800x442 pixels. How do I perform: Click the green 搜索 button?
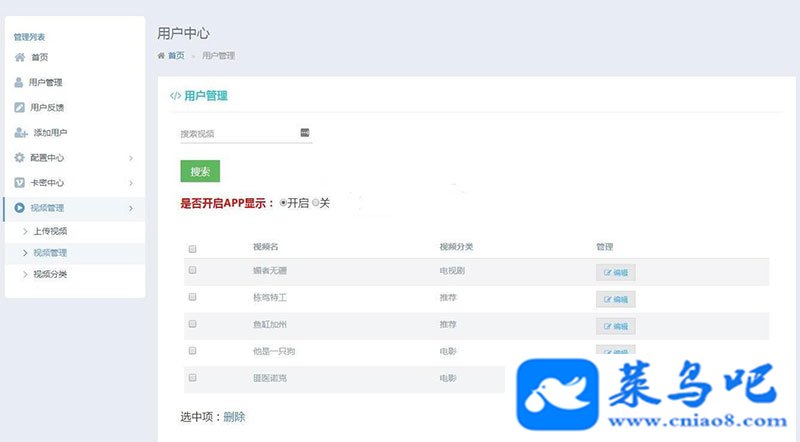click(x=200, y=171)
